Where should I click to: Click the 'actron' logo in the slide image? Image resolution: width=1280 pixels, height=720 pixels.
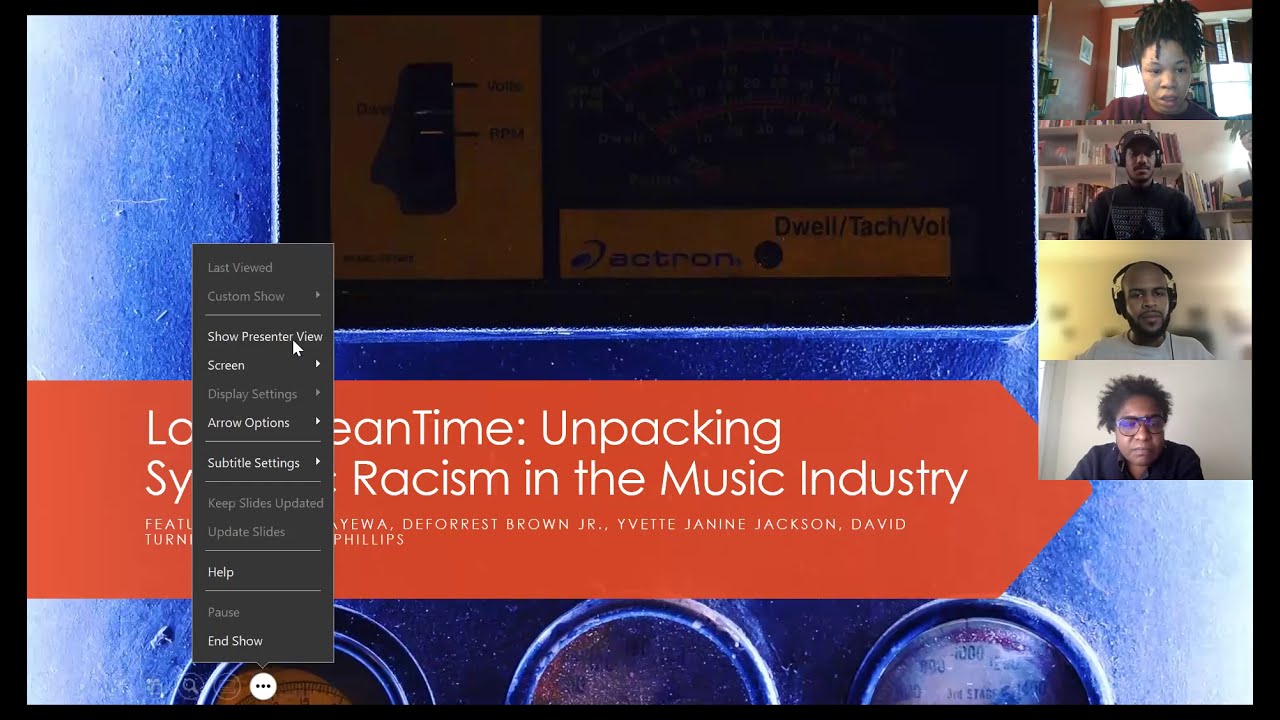pos(655,258)
